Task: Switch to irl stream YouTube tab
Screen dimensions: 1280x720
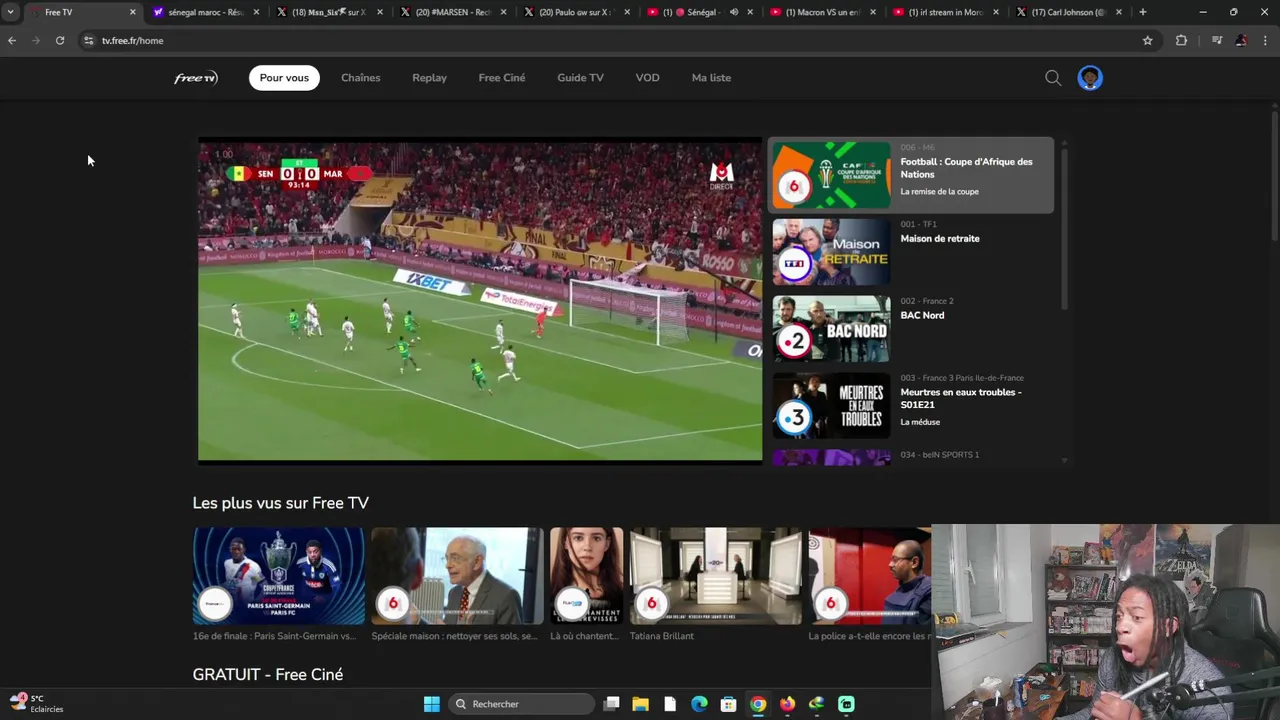Action: pyautogui.click(x=948, y=12)
